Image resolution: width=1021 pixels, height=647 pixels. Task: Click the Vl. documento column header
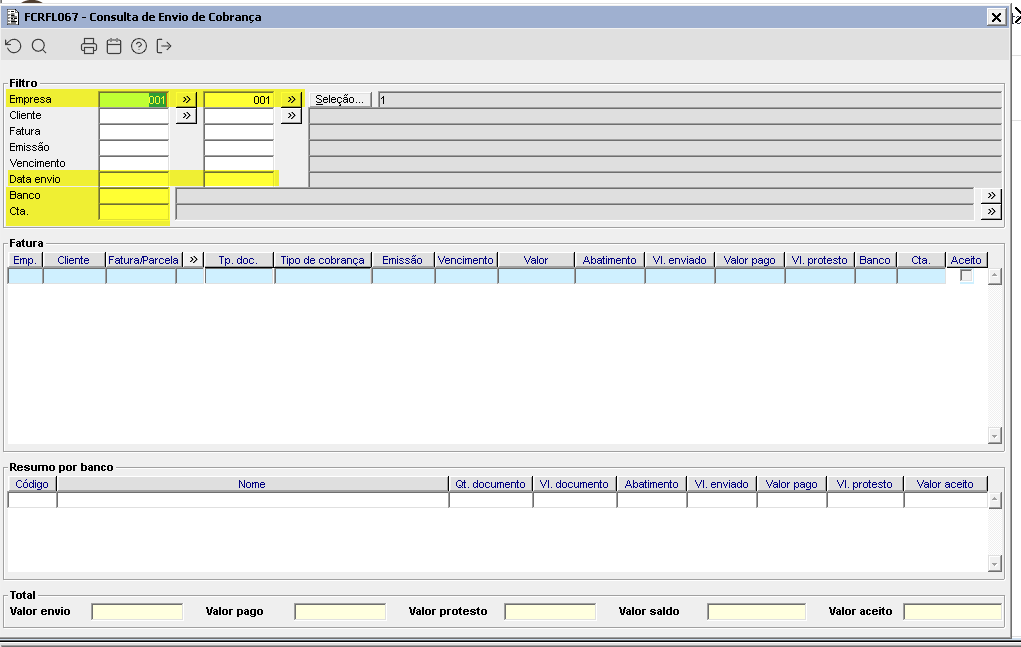coord(574,484)
